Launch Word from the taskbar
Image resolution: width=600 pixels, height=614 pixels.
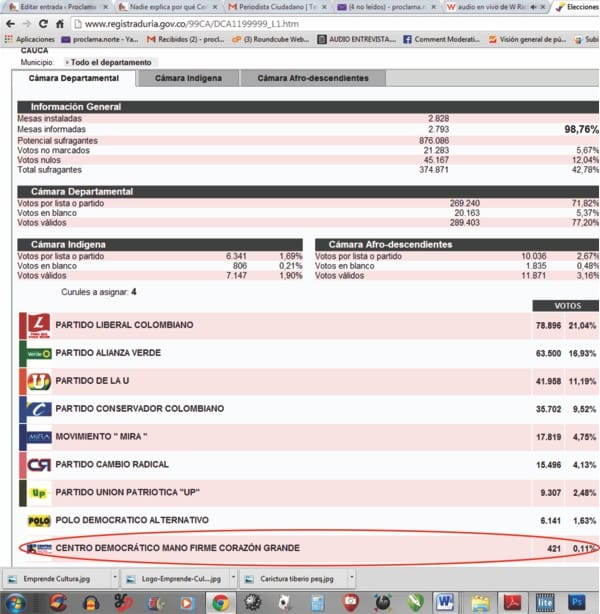[445, 602]
